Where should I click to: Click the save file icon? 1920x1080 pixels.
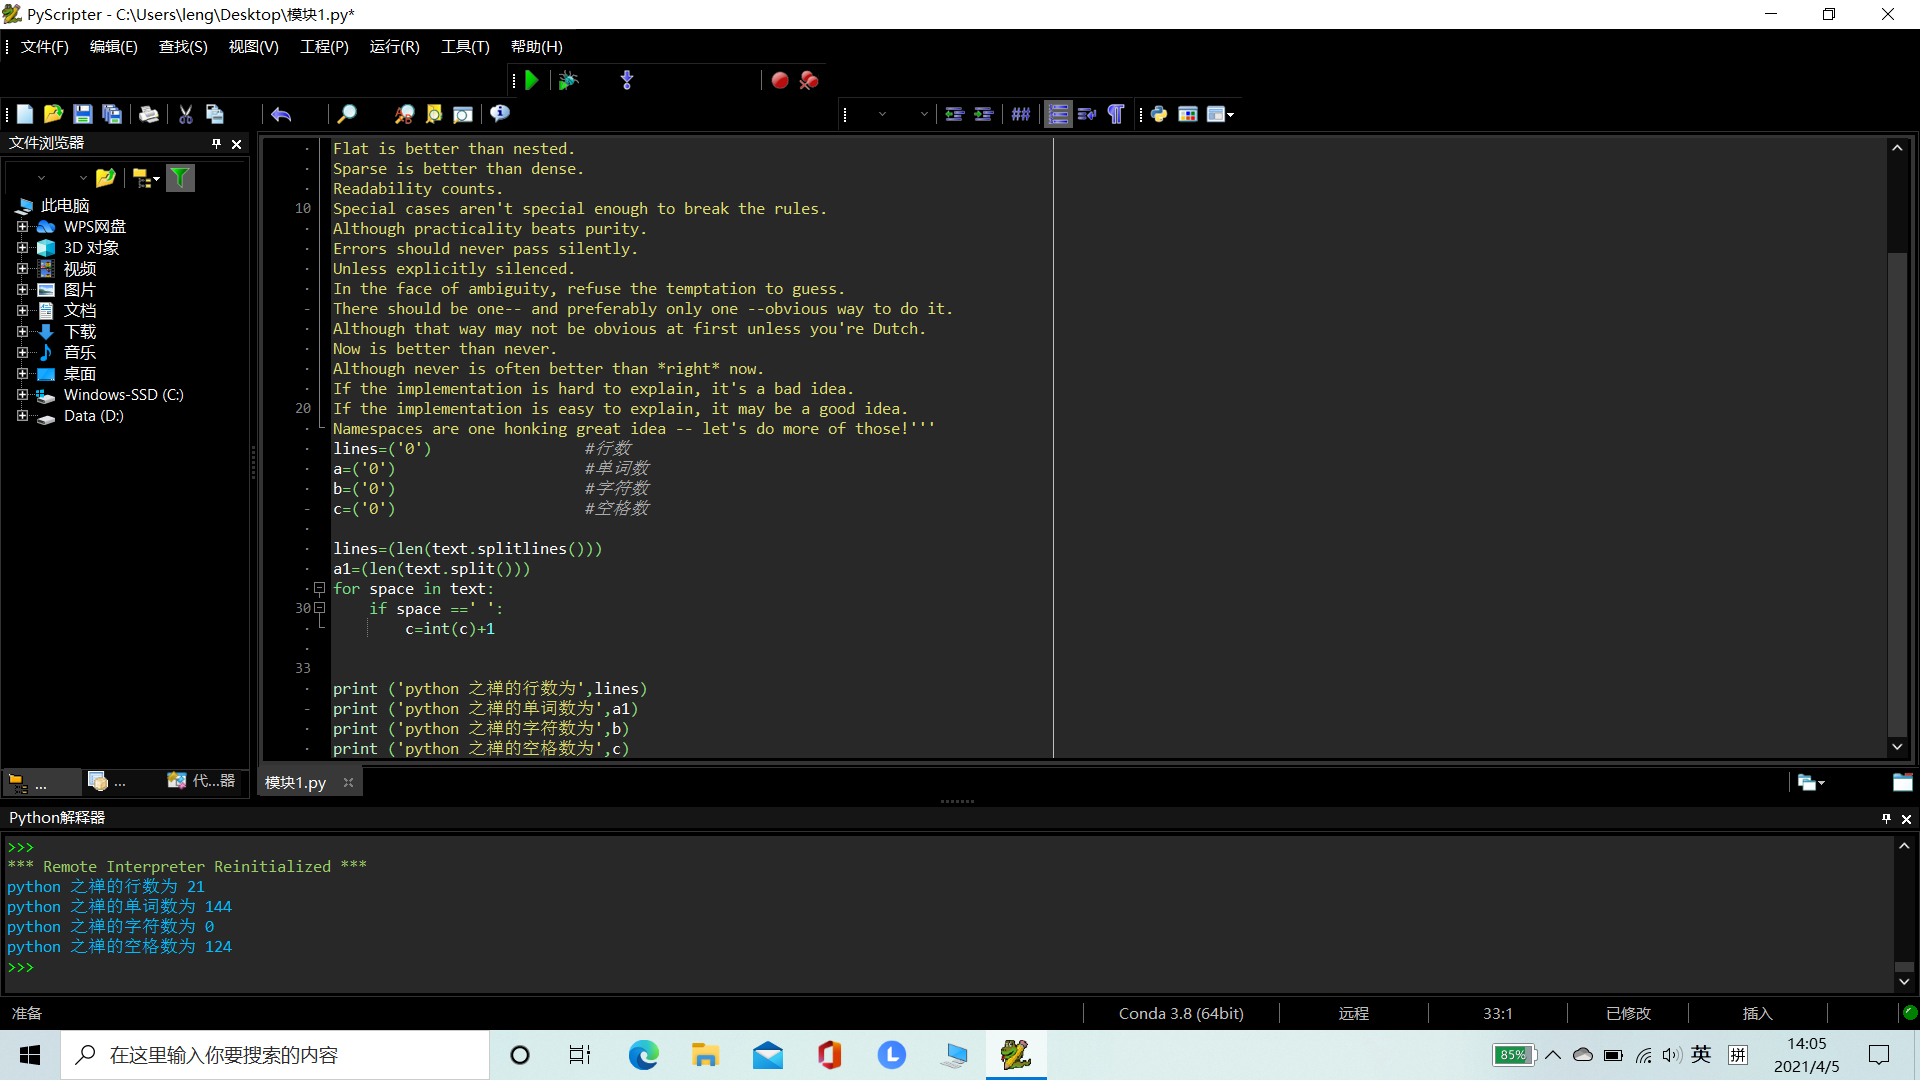[x=83, y=114]
